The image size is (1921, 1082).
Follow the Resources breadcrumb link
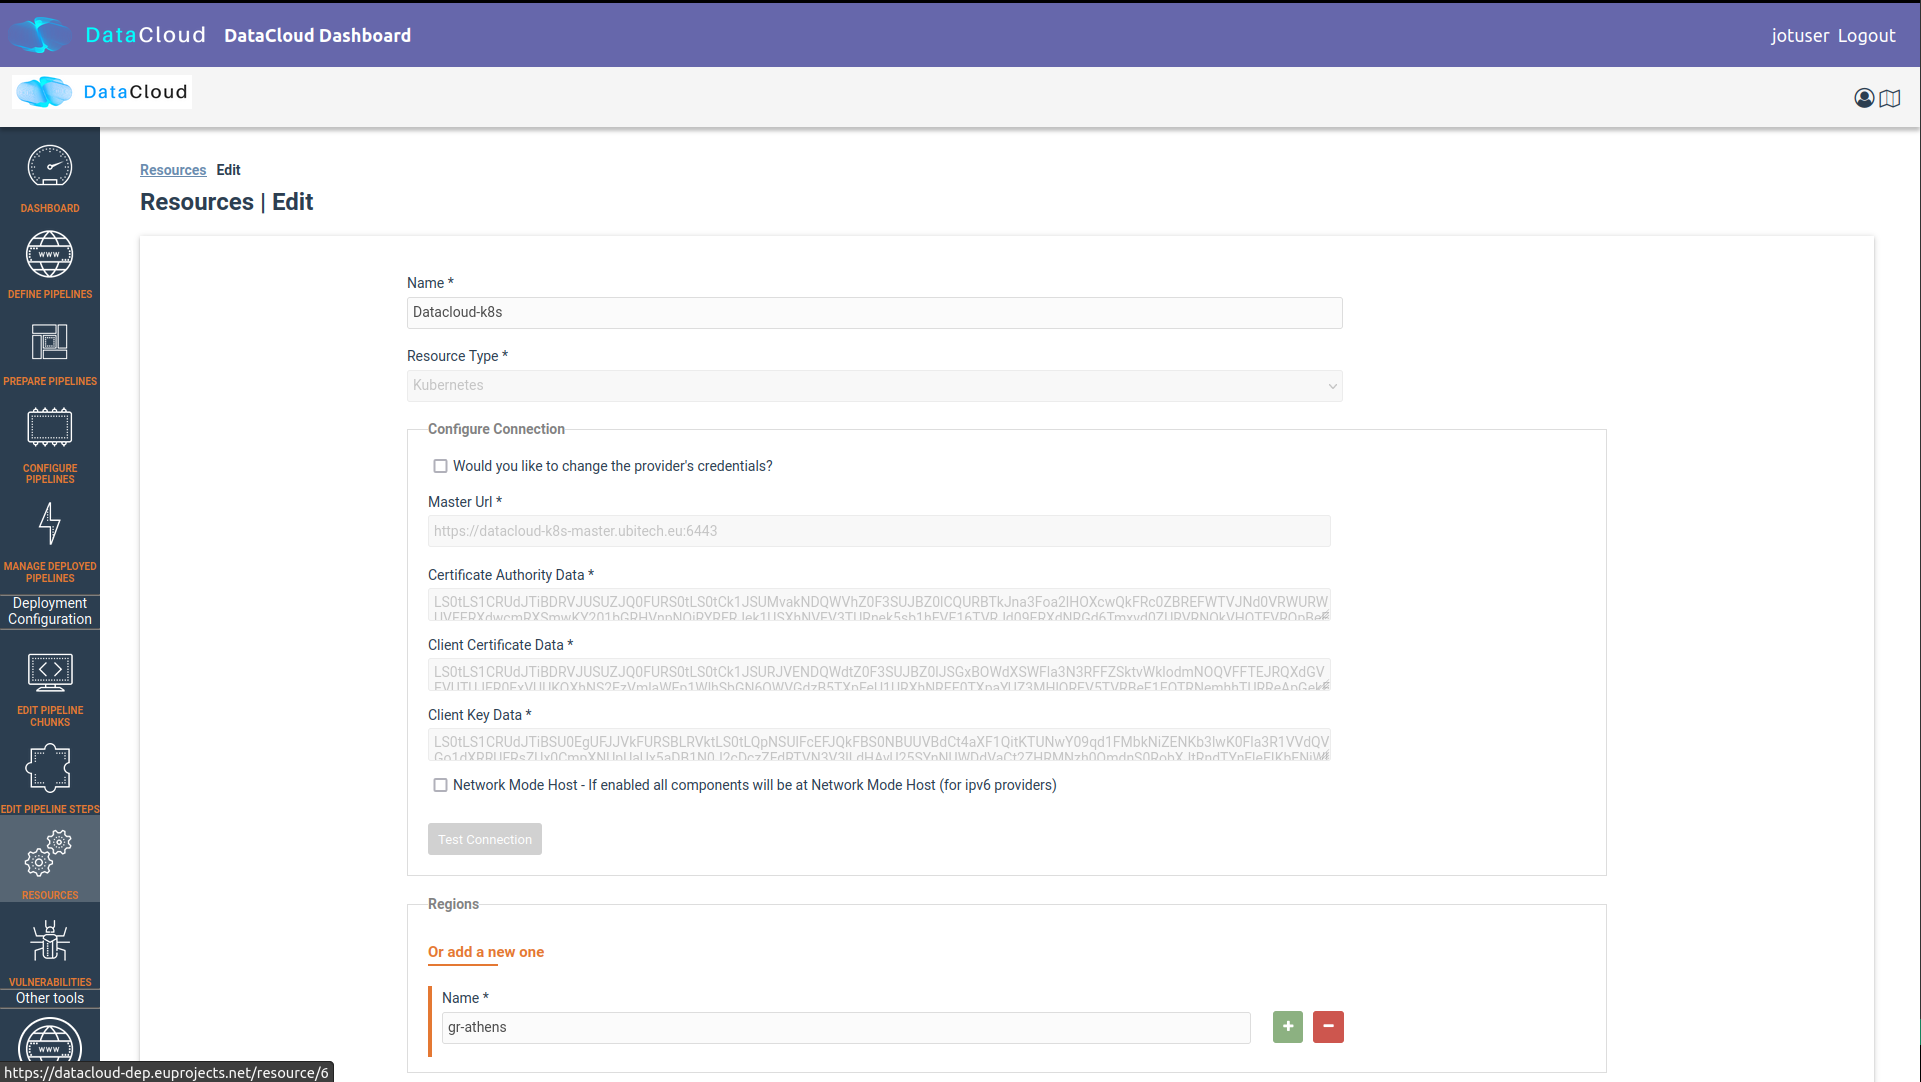point(173,170)
